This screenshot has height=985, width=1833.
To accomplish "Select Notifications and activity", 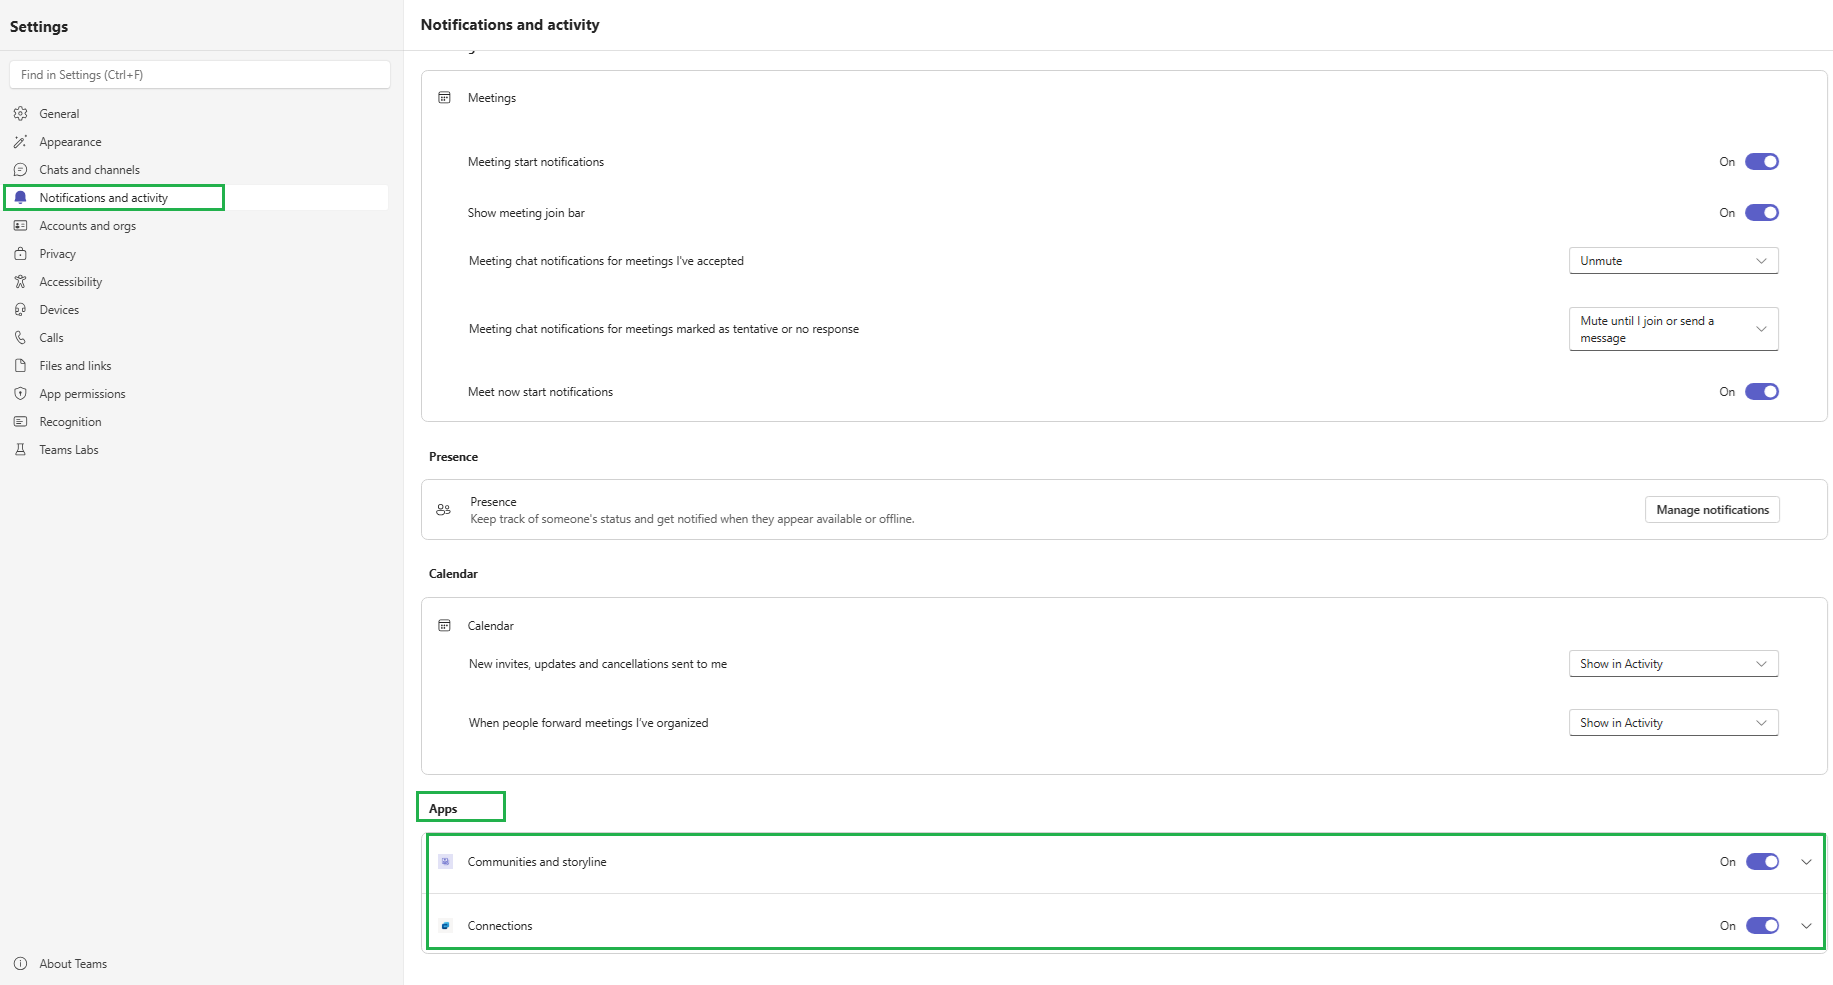I will tap(199, 198).
